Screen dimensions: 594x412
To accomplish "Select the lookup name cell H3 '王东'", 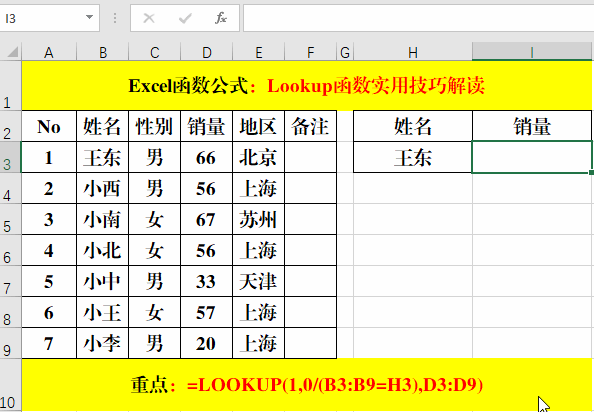I will tap(413, 157).
